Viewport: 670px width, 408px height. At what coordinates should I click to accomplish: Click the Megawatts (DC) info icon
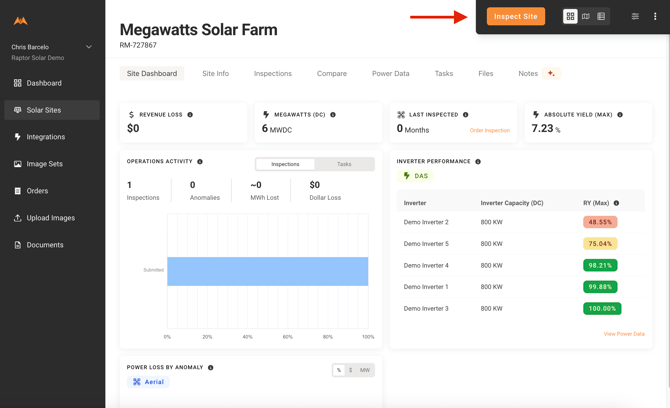[333, 114]
